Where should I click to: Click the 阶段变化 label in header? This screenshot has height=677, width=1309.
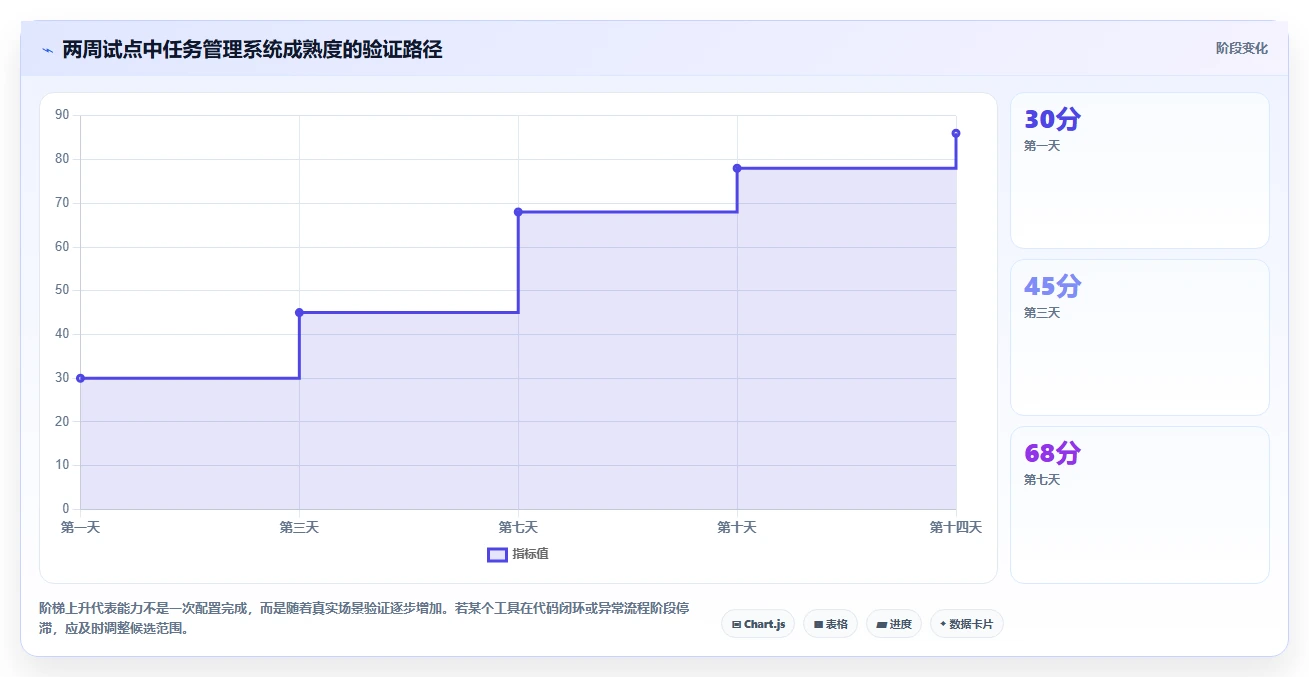1242,48
